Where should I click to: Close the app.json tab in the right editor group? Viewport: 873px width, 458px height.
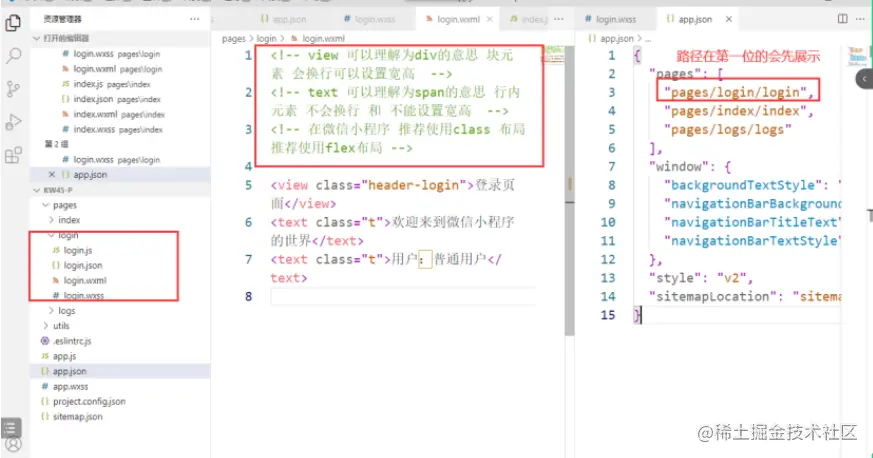pyautogui.click(x=729, y=19)
